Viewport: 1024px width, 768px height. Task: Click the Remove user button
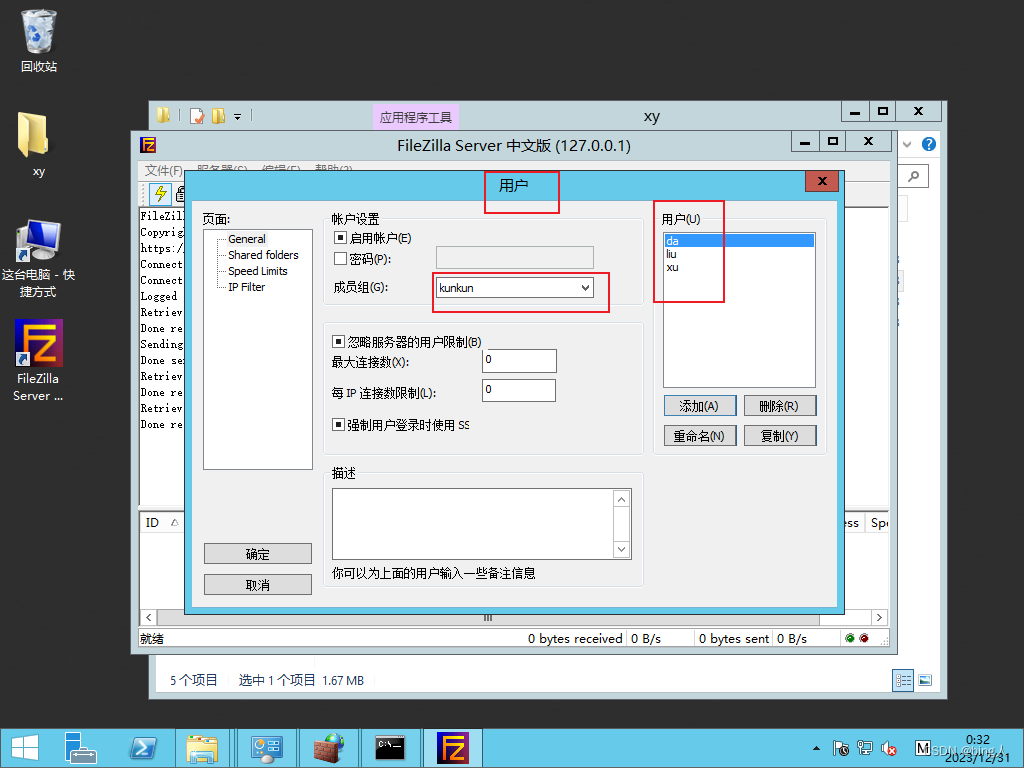click(780, 406)
